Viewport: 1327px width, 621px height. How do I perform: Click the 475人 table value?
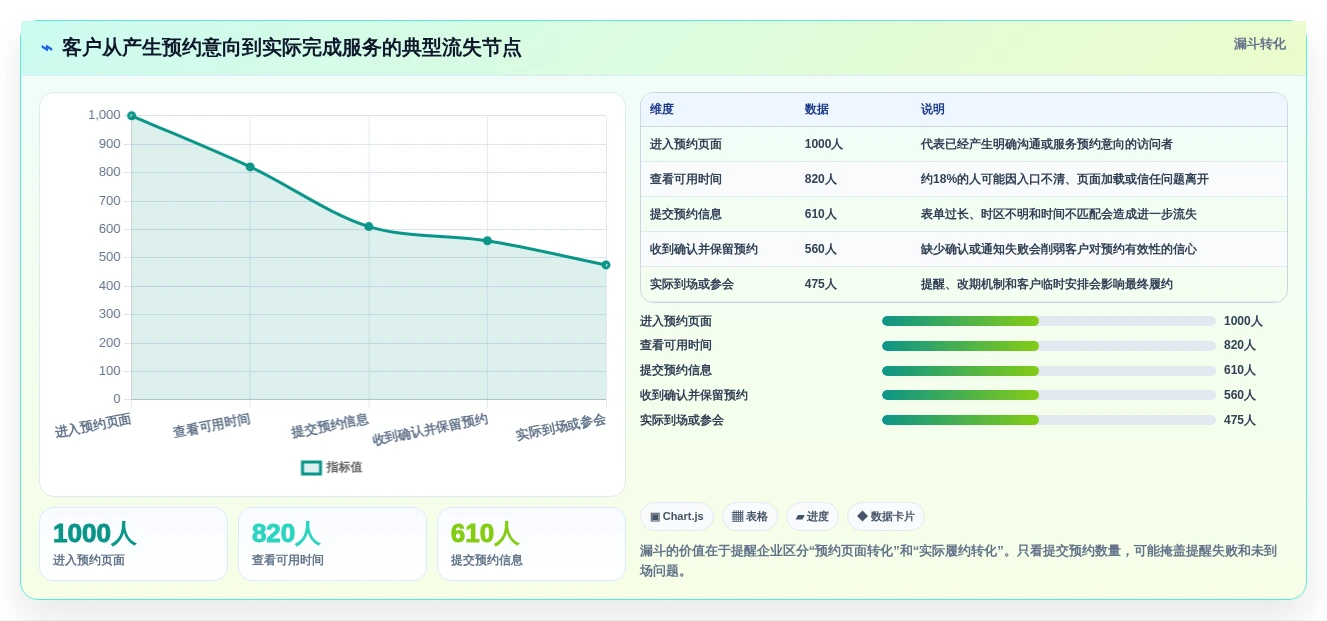821,285
